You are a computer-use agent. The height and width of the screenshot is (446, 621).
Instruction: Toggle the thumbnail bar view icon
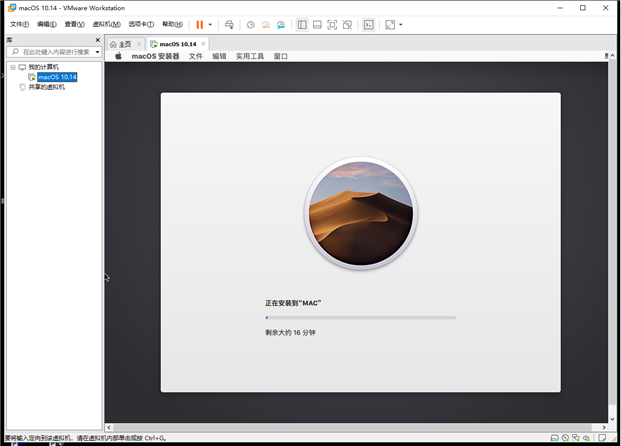317,25
